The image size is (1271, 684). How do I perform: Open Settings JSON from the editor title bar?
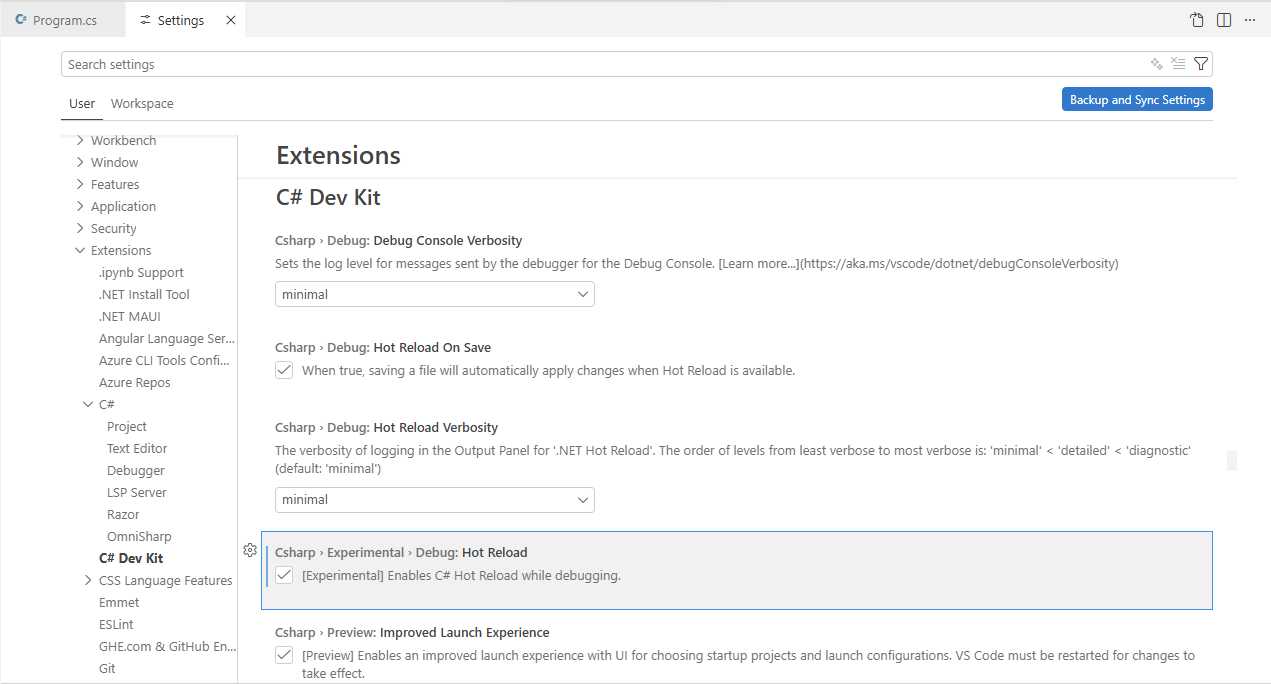click(x=1197, y=20)
